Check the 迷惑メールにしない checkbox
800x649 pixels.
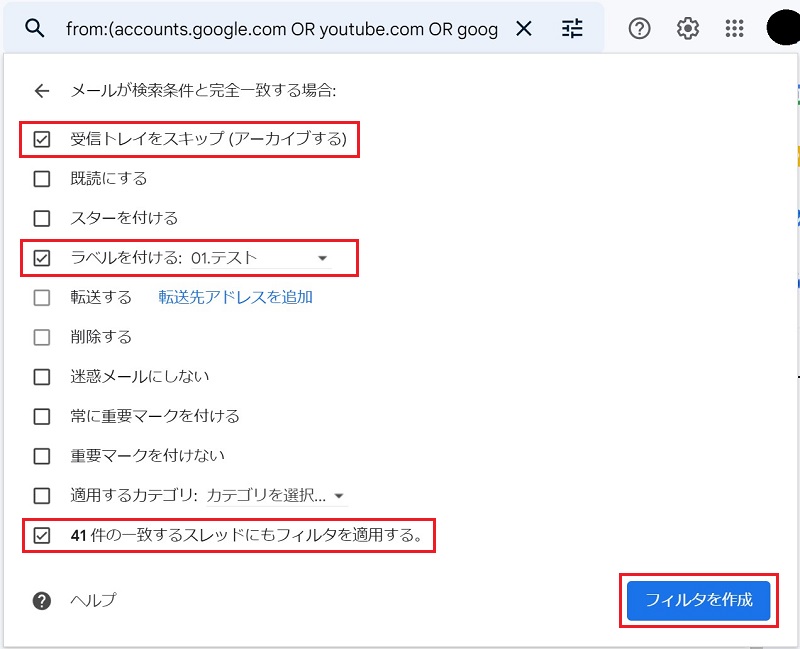42,377
